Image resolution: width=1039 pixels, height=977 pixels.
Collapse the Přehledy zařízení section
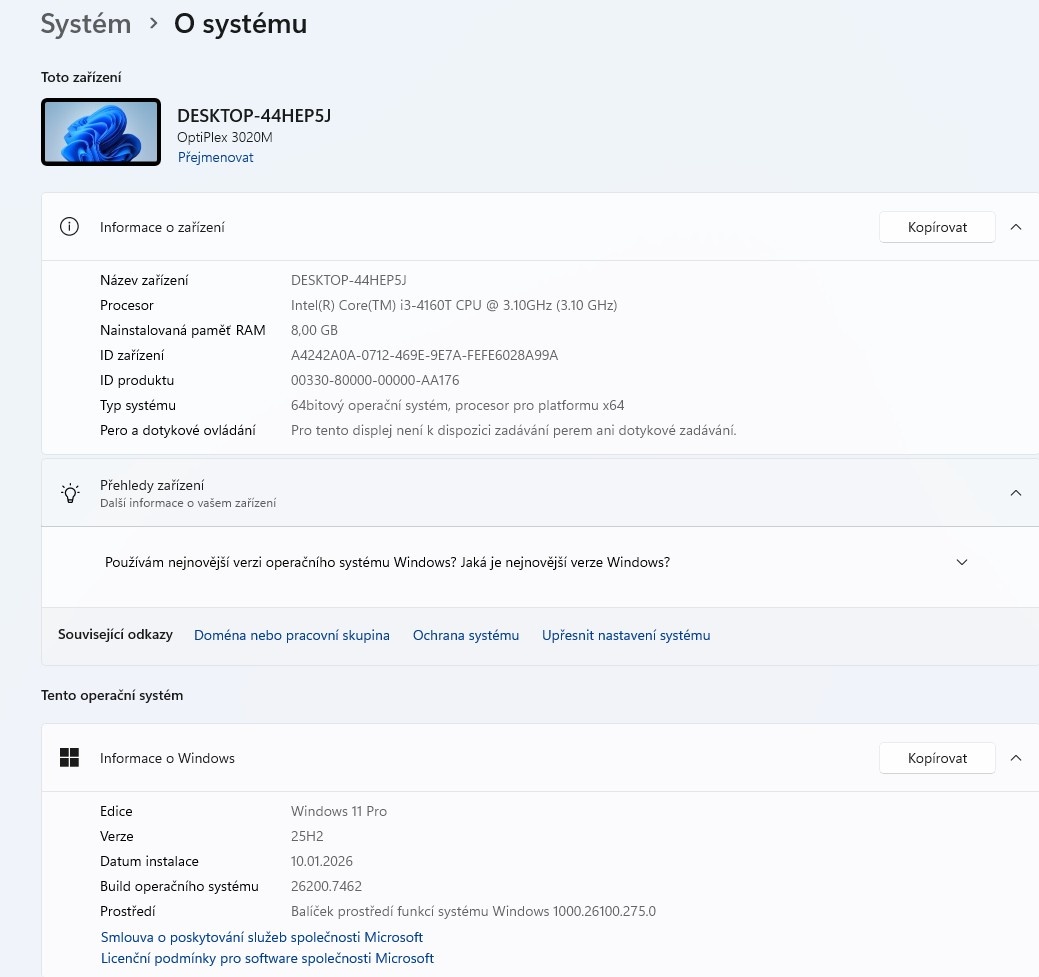[1016, 492]
